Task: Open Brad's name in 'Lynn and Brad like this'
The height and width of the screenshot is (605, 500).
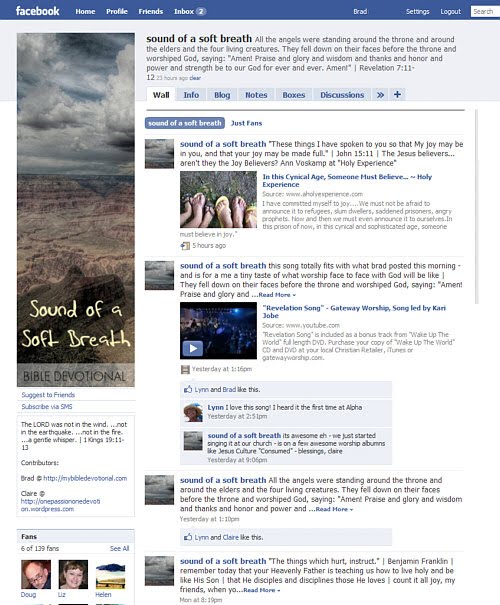Action: (229, 390)
